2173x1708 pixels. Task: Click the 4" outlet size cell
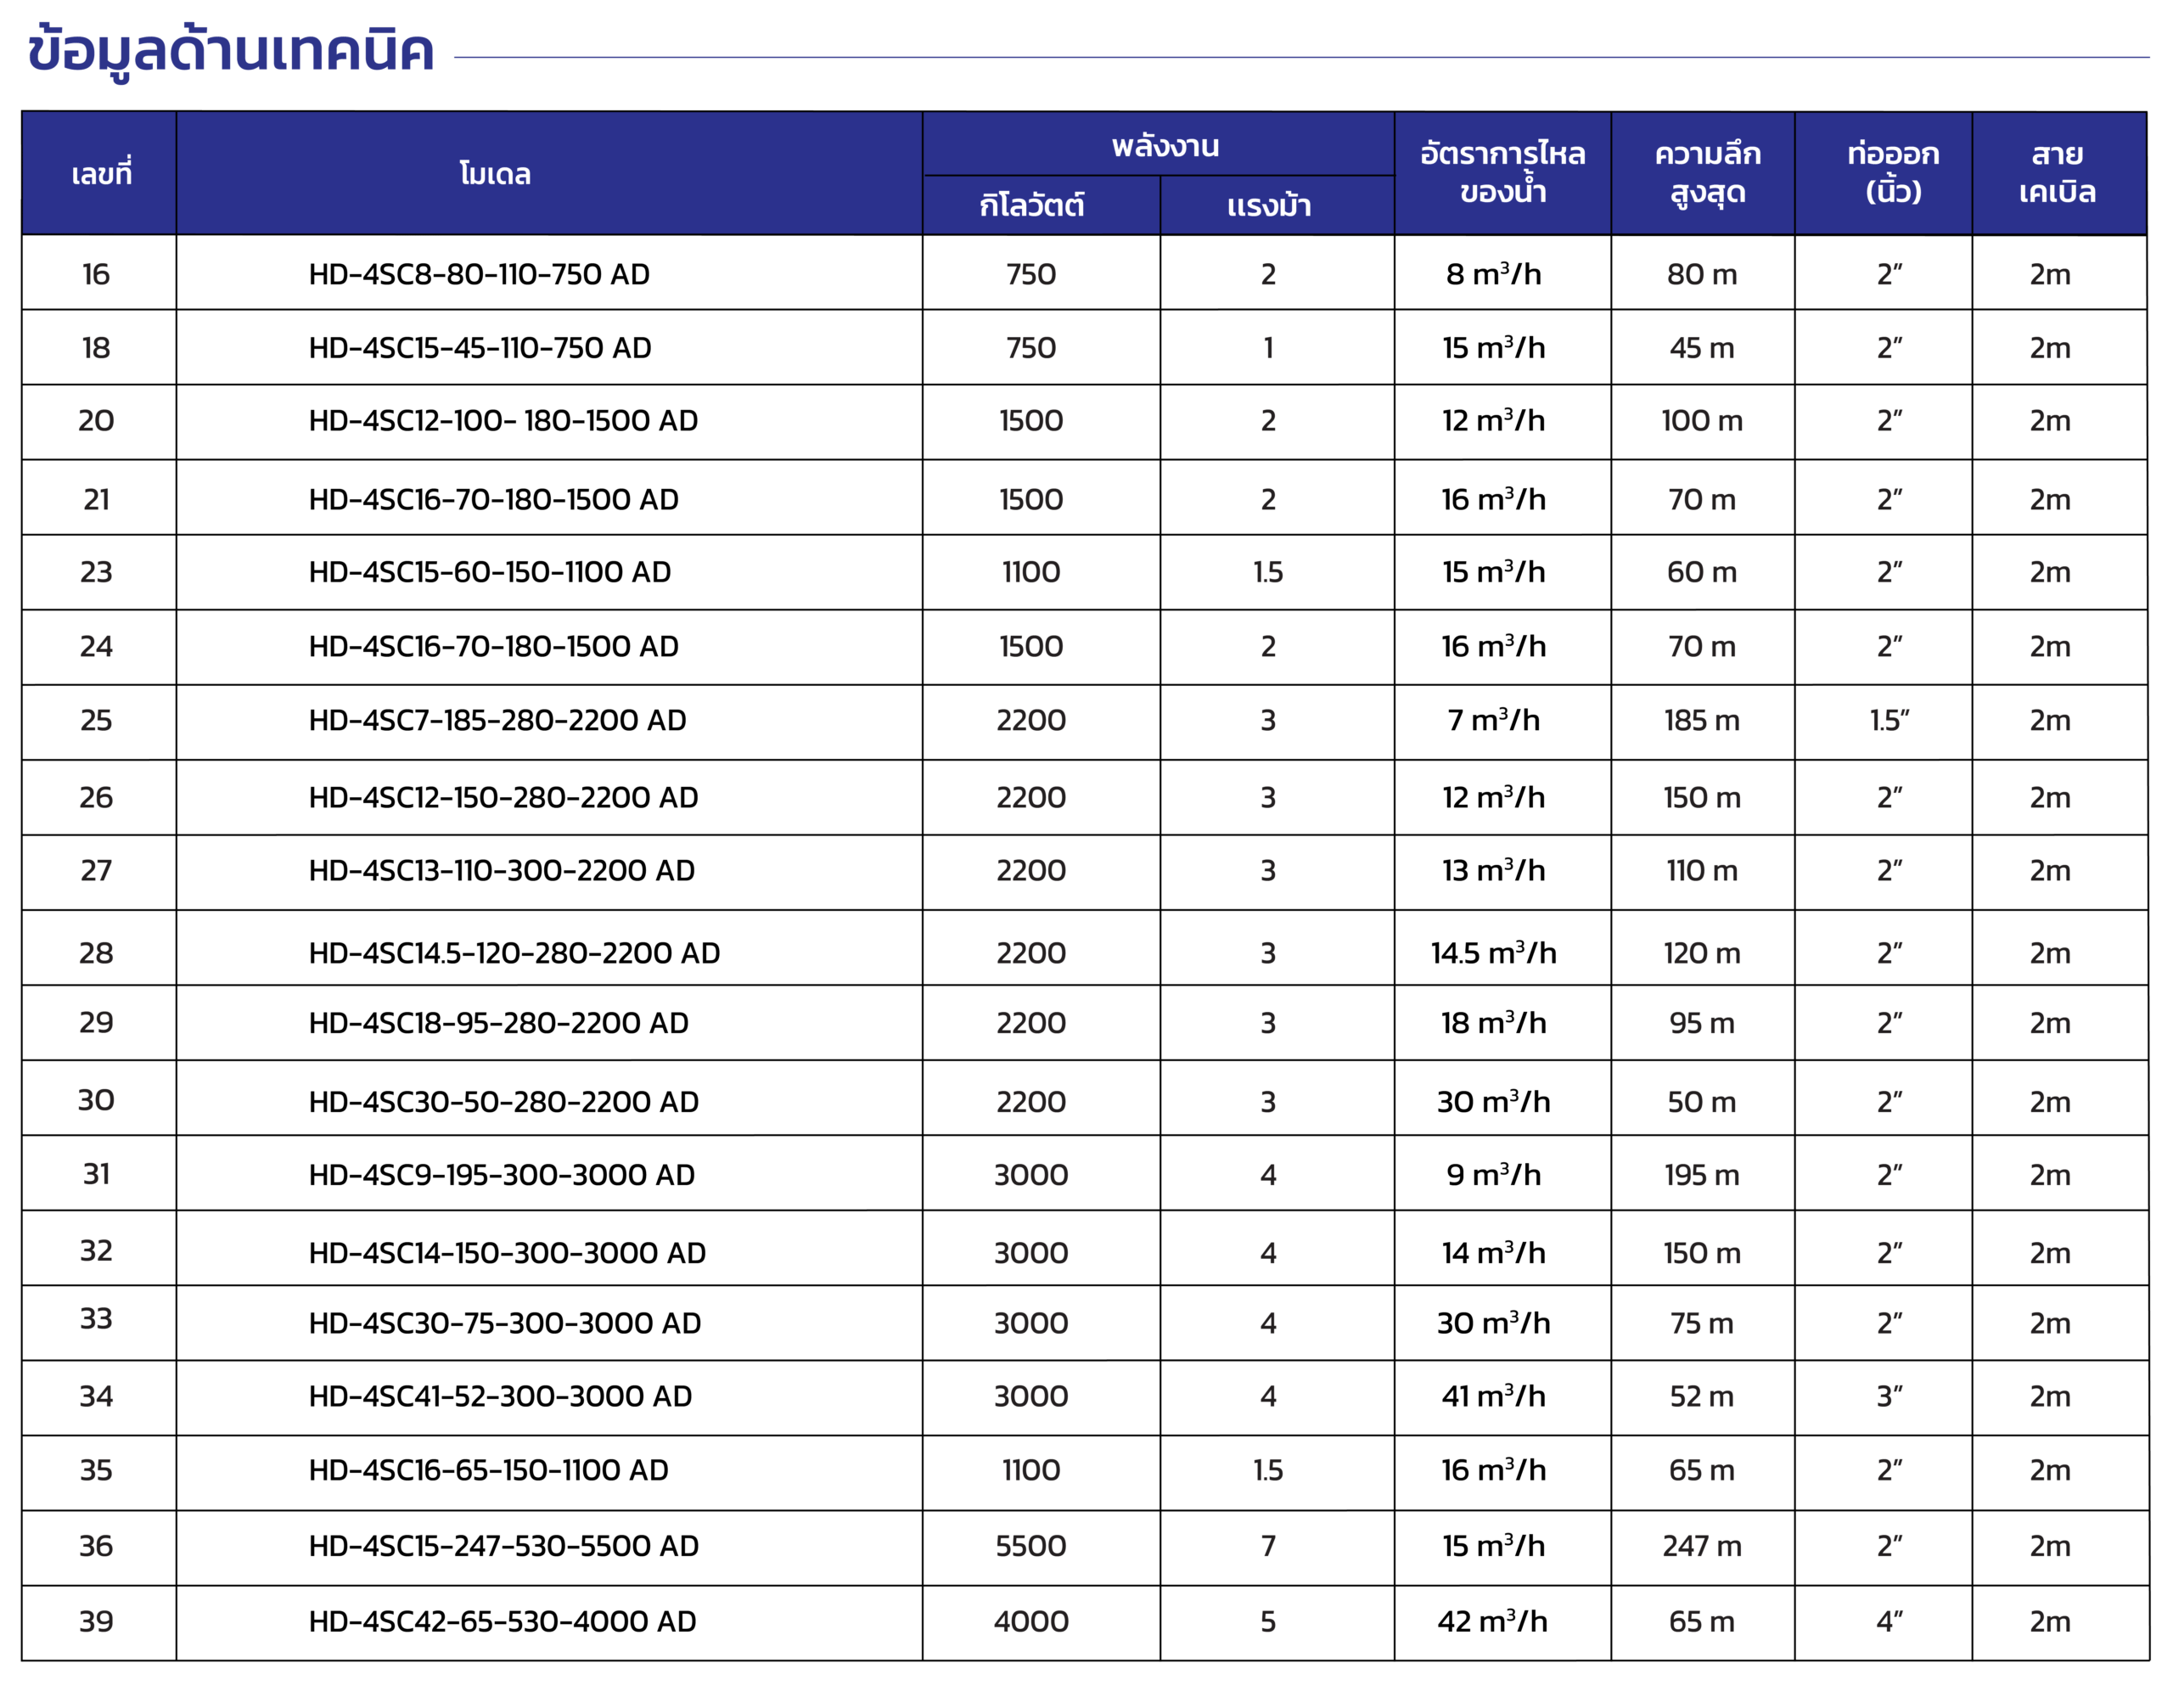click(x=1889, y=1621)
